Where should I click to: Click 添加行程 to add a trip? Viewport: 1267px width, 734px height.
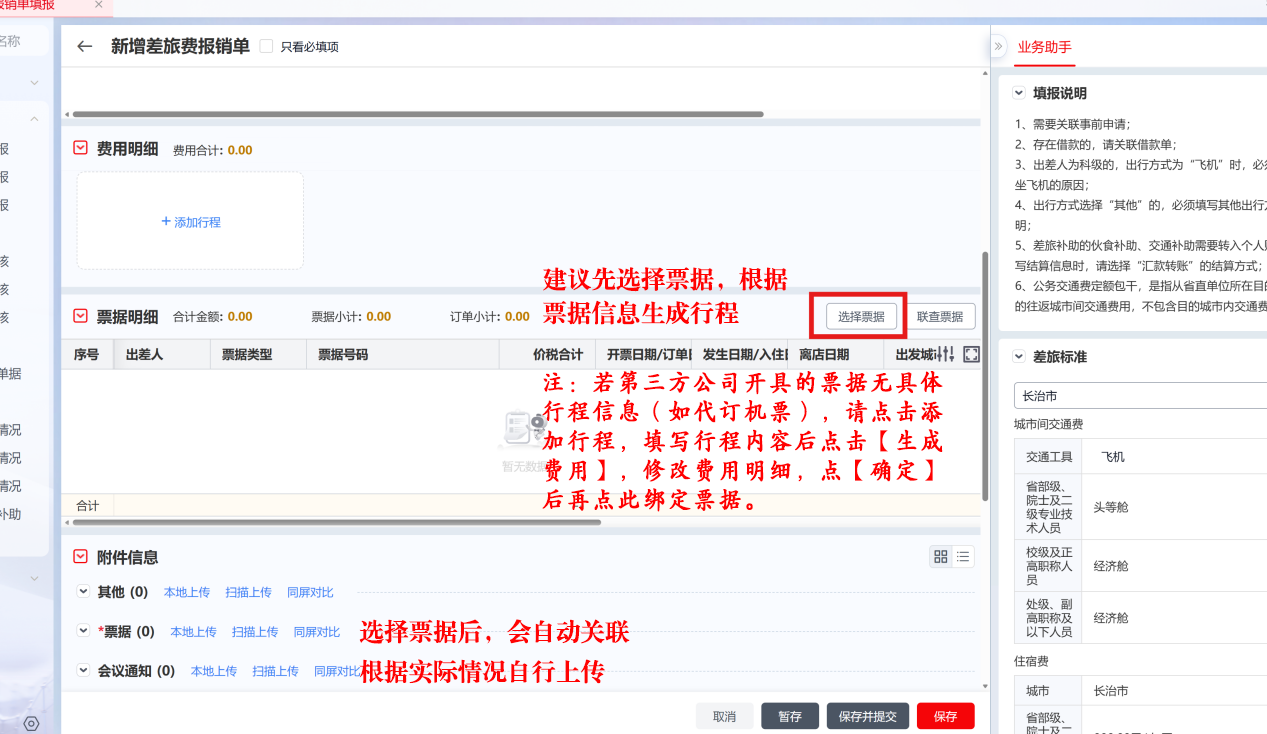pos(190,222)
